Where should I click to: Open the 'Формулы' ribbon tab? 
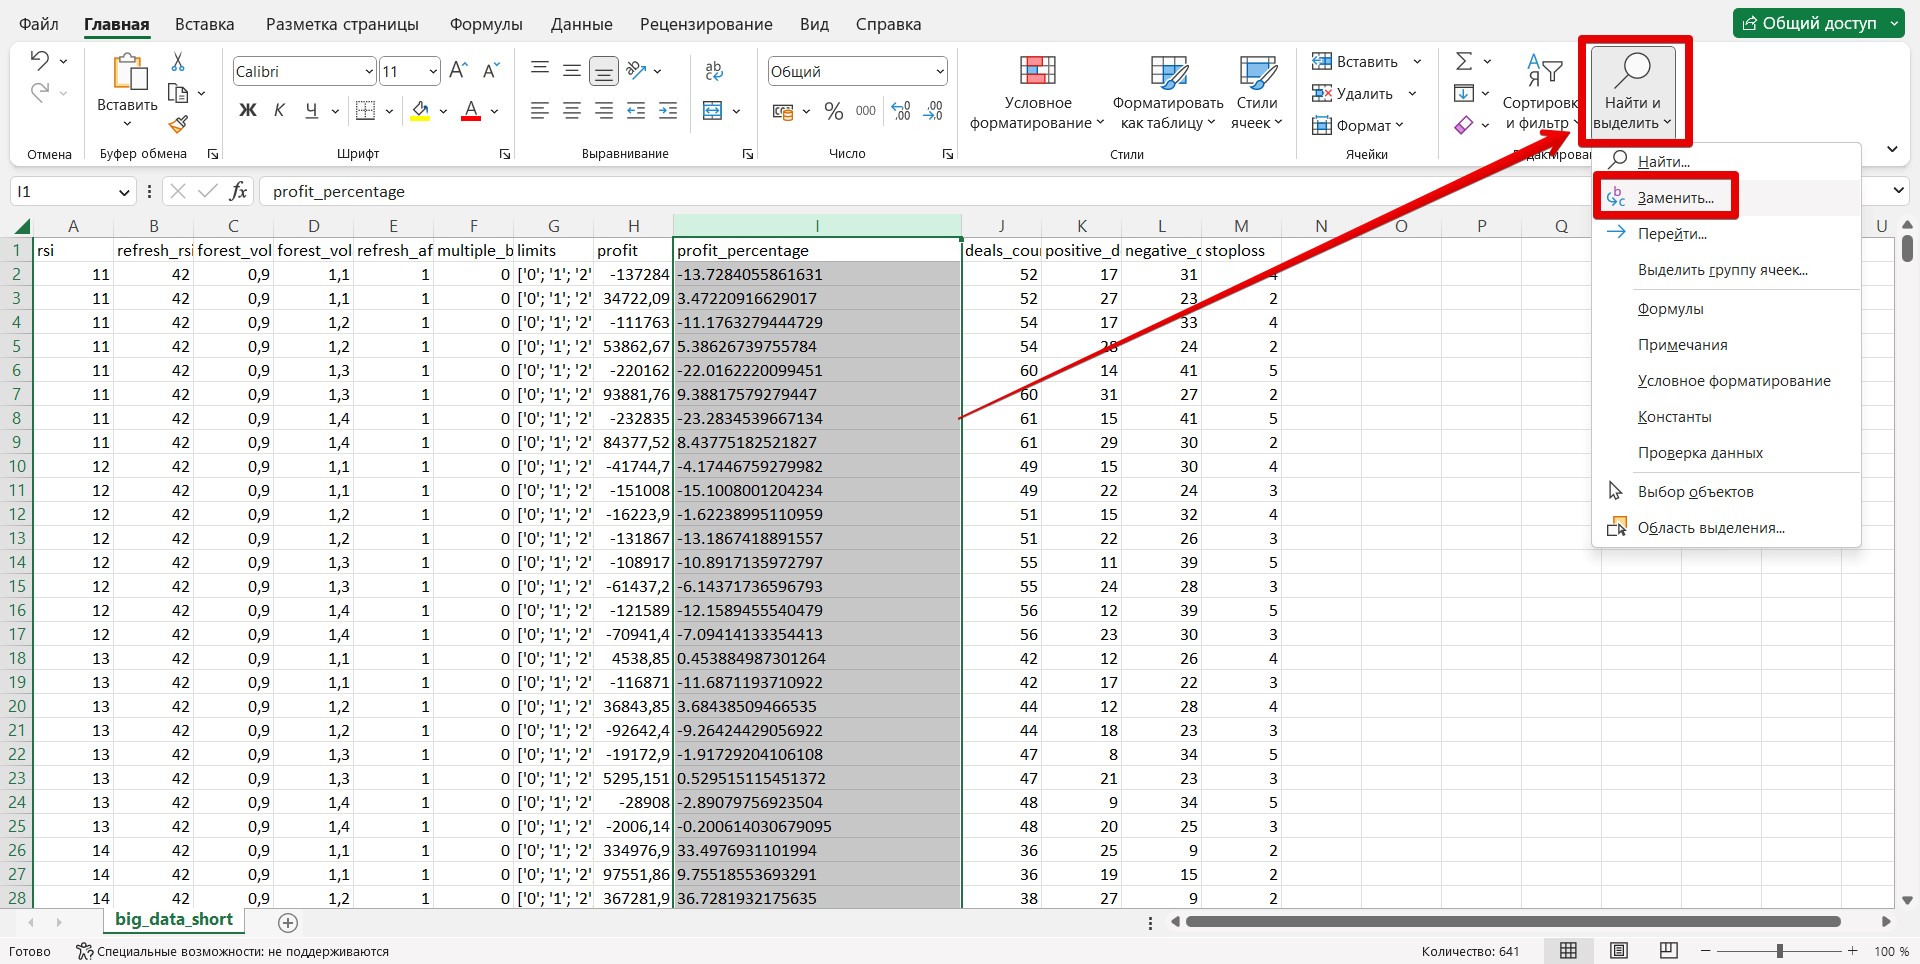(486, 24)
